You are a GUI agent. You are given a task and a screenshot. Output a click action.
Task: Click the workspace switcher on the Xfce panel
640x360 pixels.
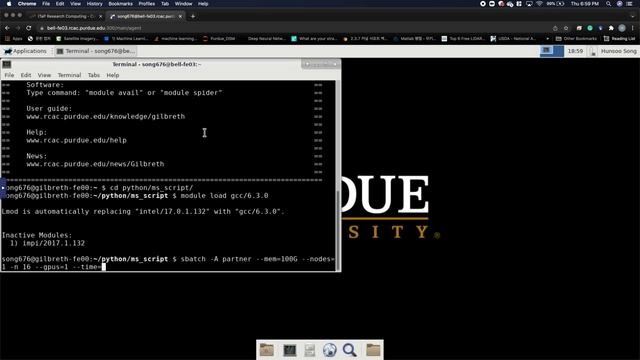point(551,51)
